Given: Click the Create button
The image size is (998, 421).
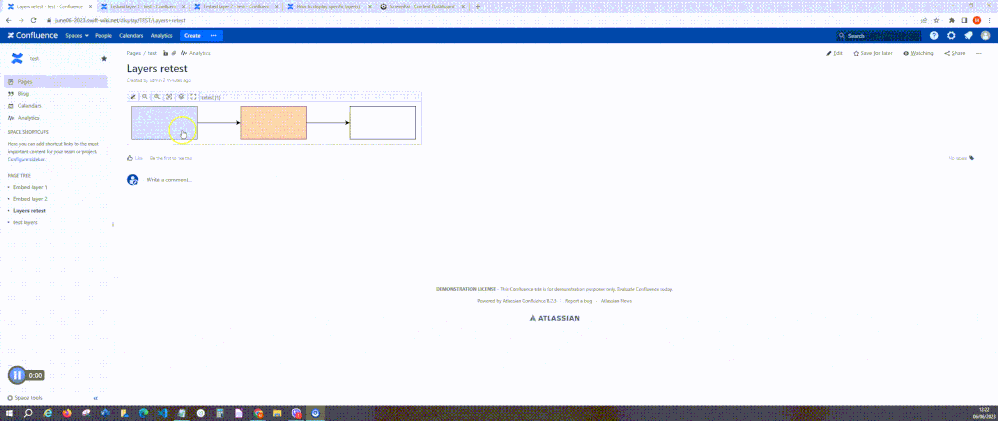Looking at the screenshot, I should [x=192, y=36].
